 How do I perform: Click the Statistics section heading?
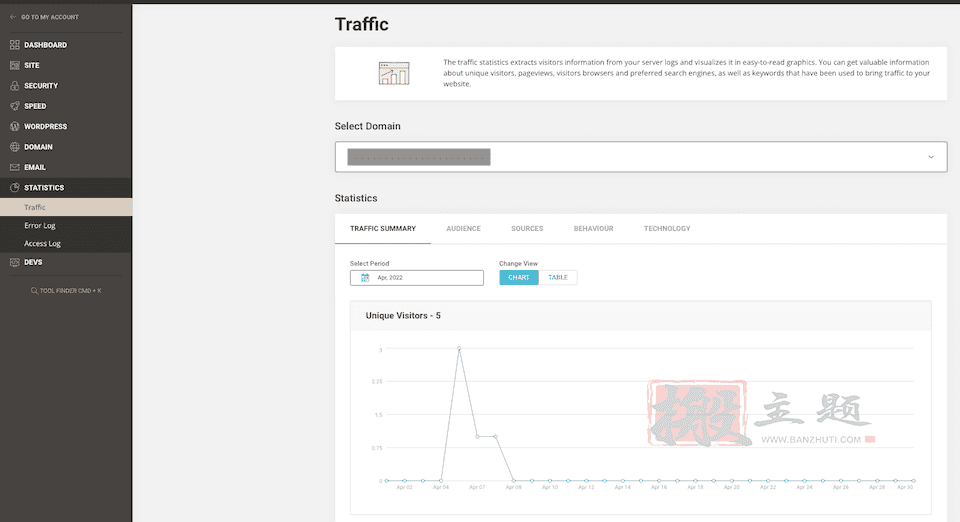coord(356,198)
